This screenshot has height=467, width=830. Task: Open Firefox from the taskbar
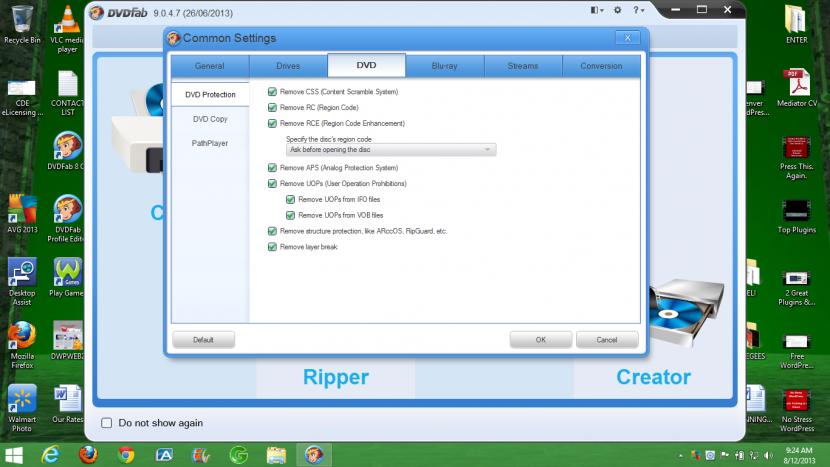[x=88, y=455]
